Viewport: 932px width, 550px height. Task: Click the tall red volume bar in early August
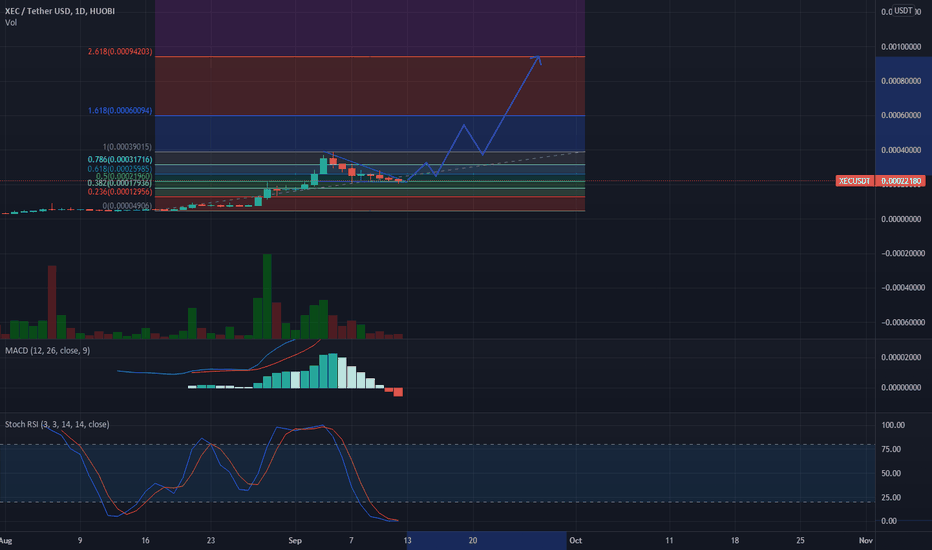click(x=52, y=302)
